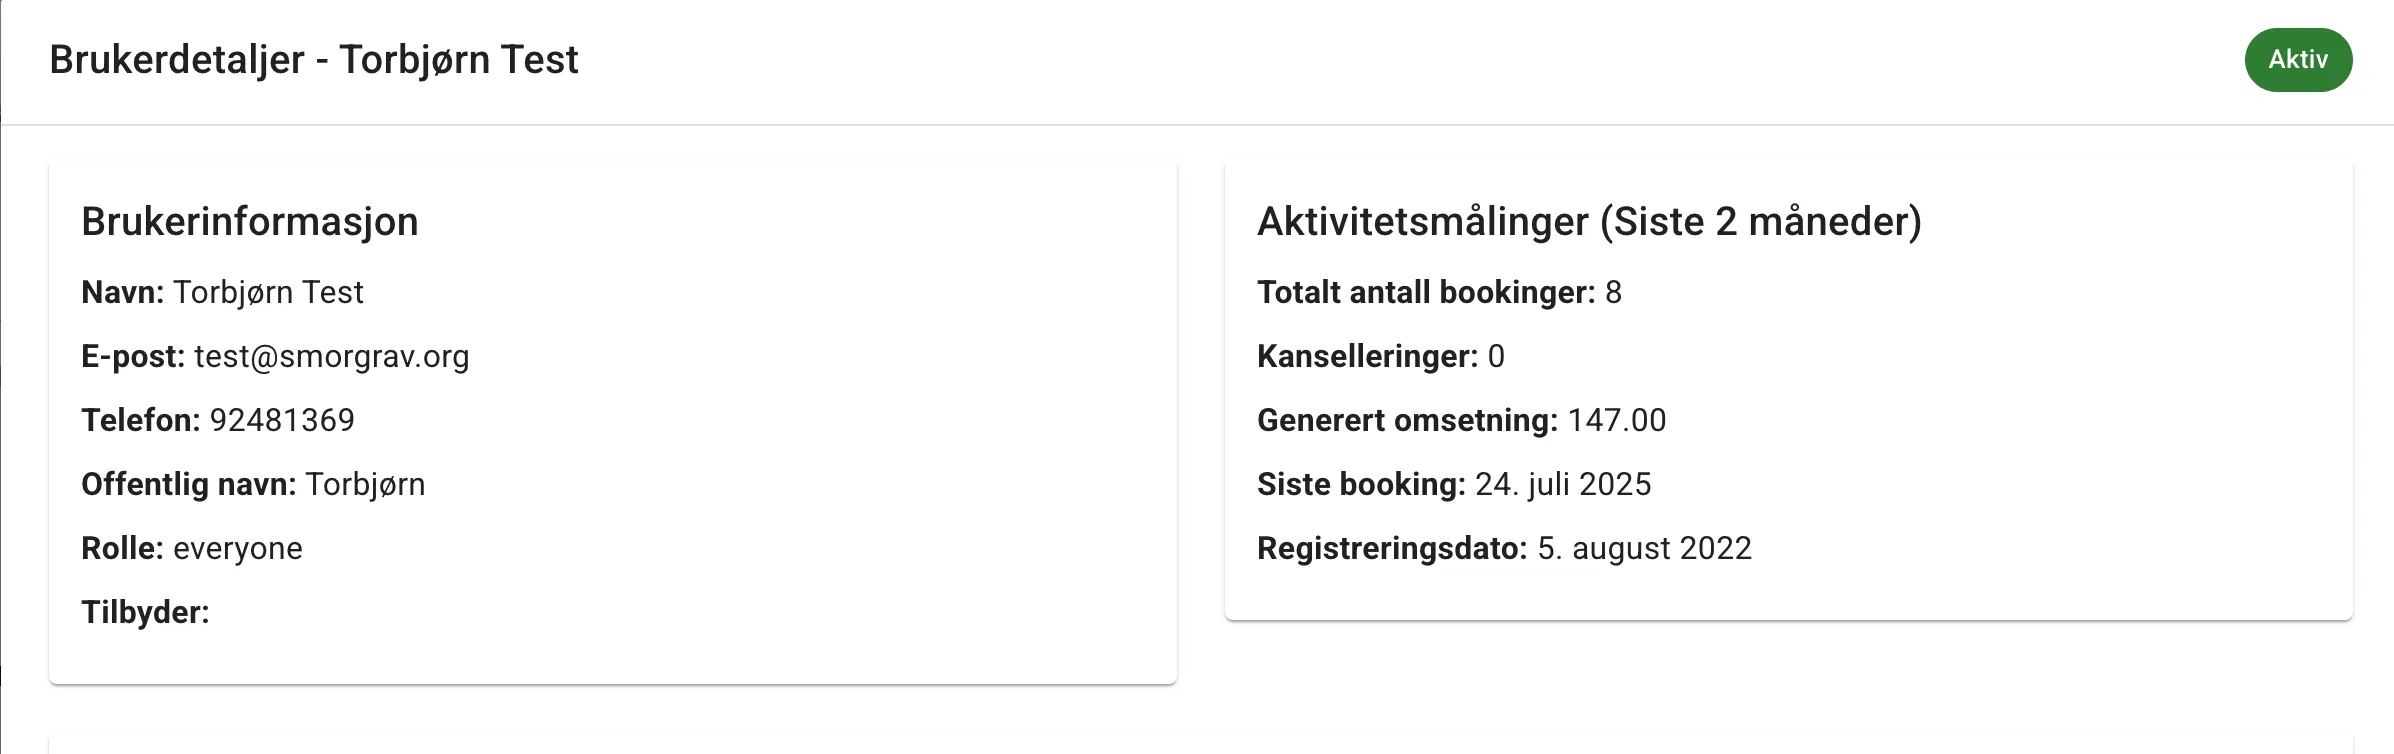Click the Kanselleringer value 0

1496,356
